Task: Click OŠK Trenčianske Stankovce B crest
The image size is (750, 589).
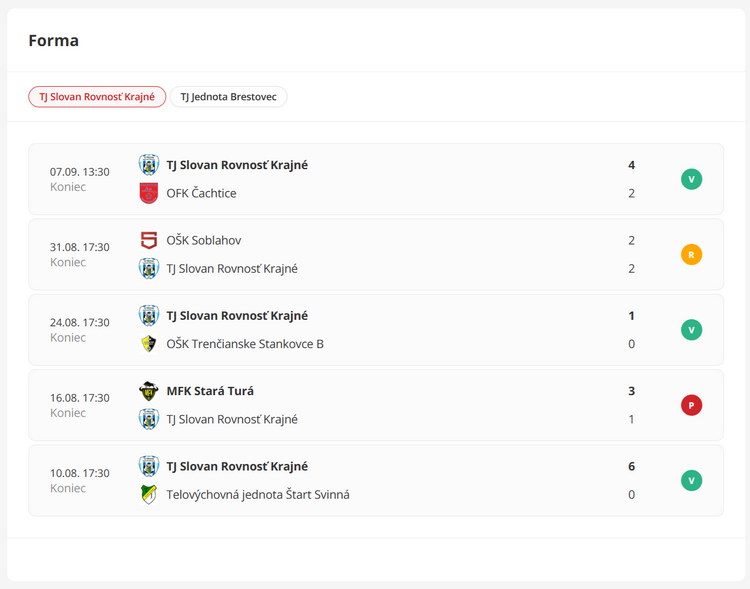Action: (149, 344)
